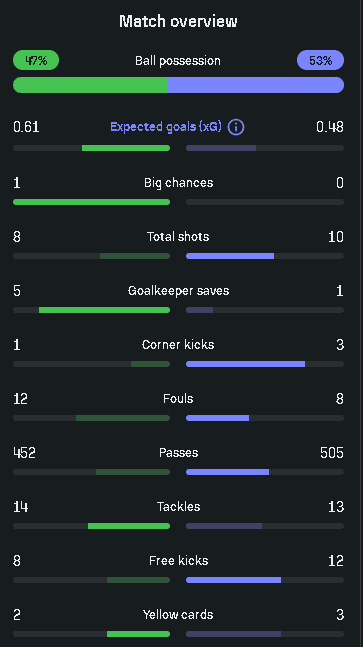Click the Yellow cards label

pos(178,615)
